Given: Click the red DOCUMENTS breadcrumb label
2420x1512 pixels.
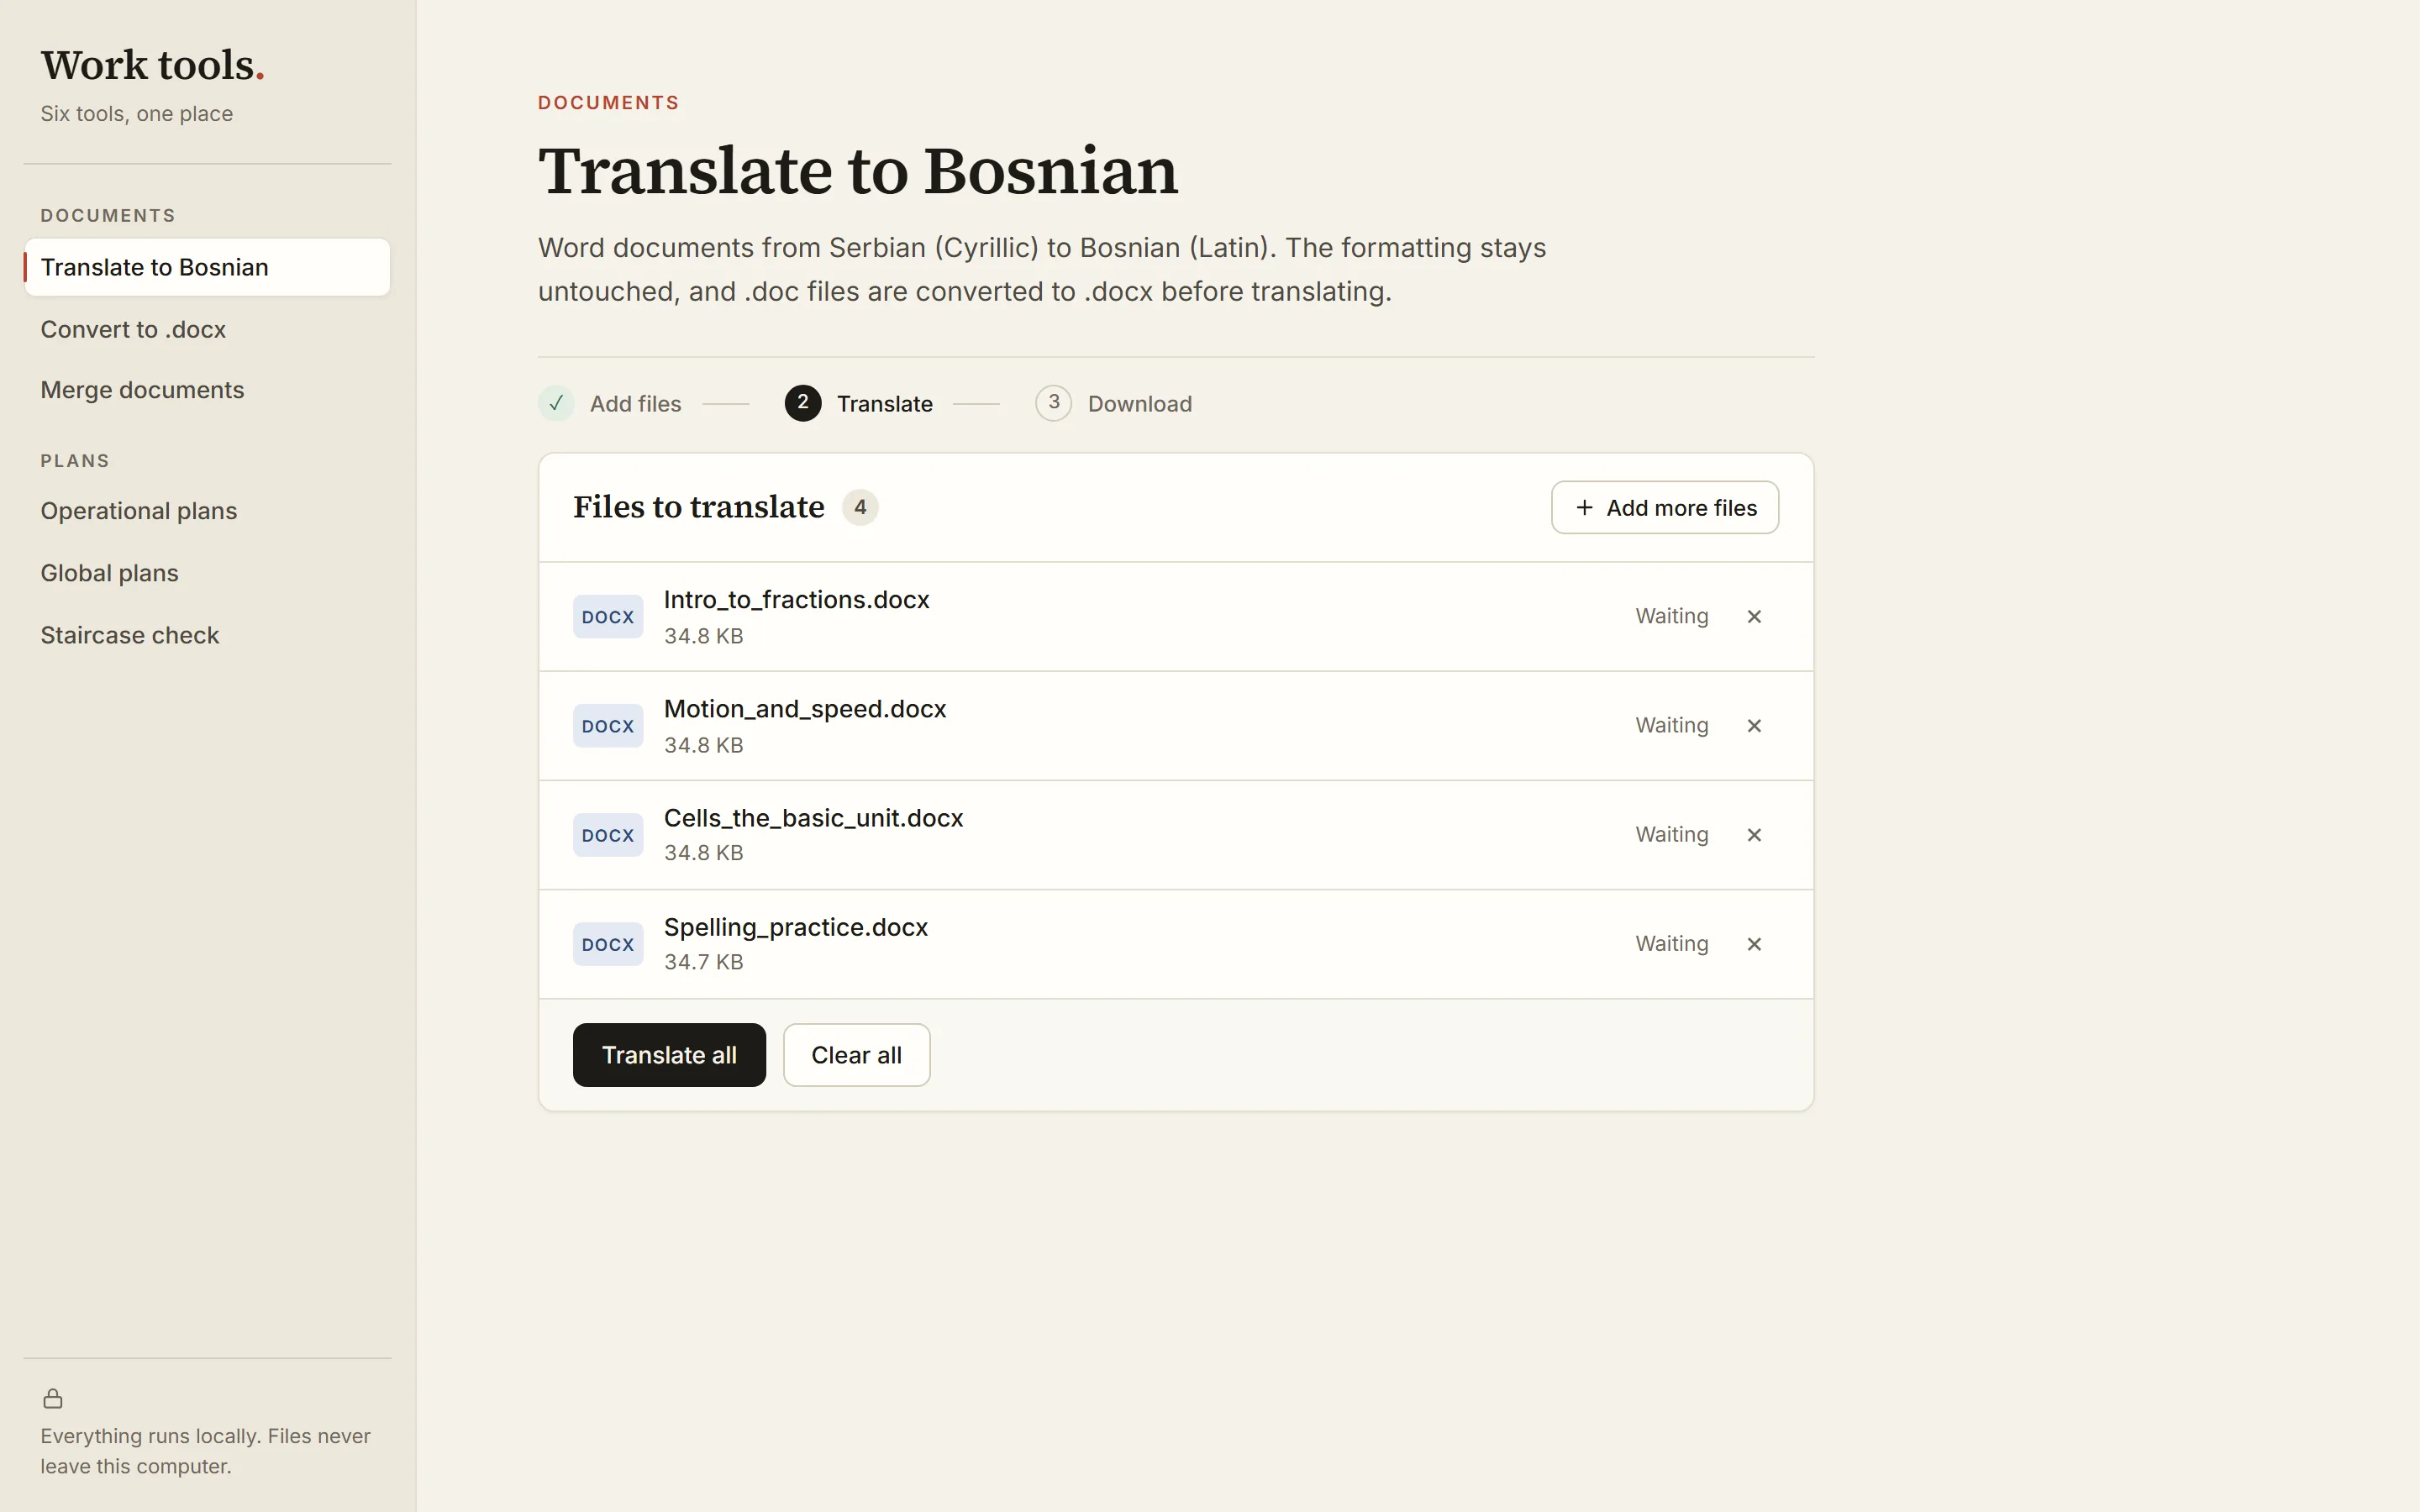Looking at the screenshot, I should (x=609, y=103).
